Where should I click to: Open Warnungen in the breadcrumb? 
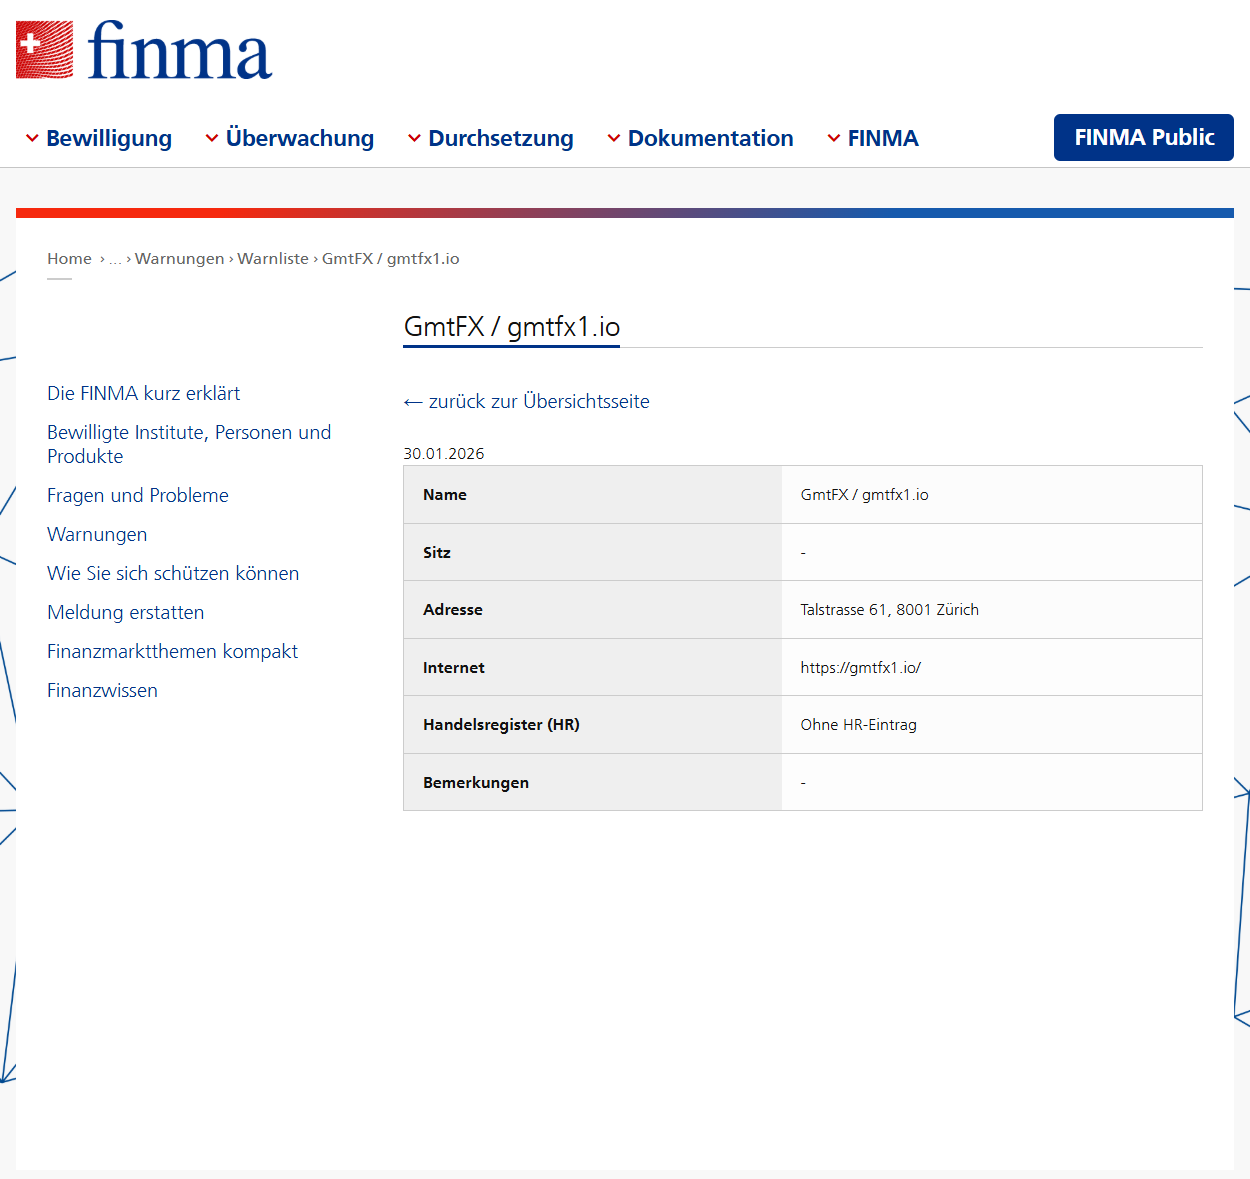[180, 258]
